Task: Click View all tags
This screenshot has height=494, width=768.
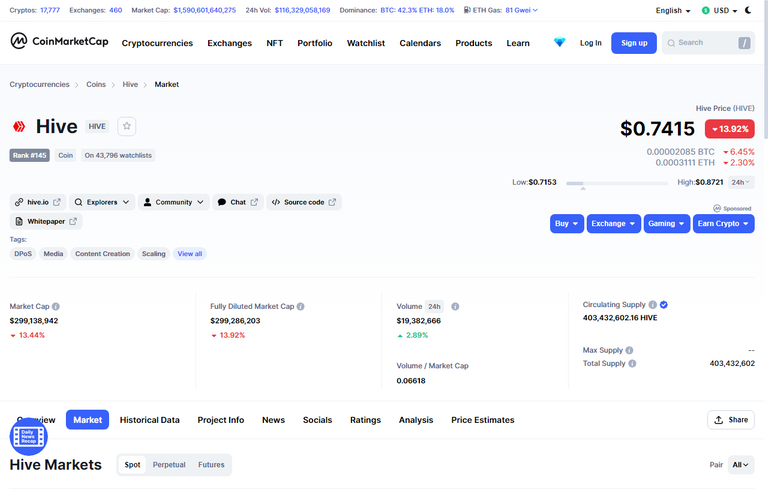Action: click(190, 254)
